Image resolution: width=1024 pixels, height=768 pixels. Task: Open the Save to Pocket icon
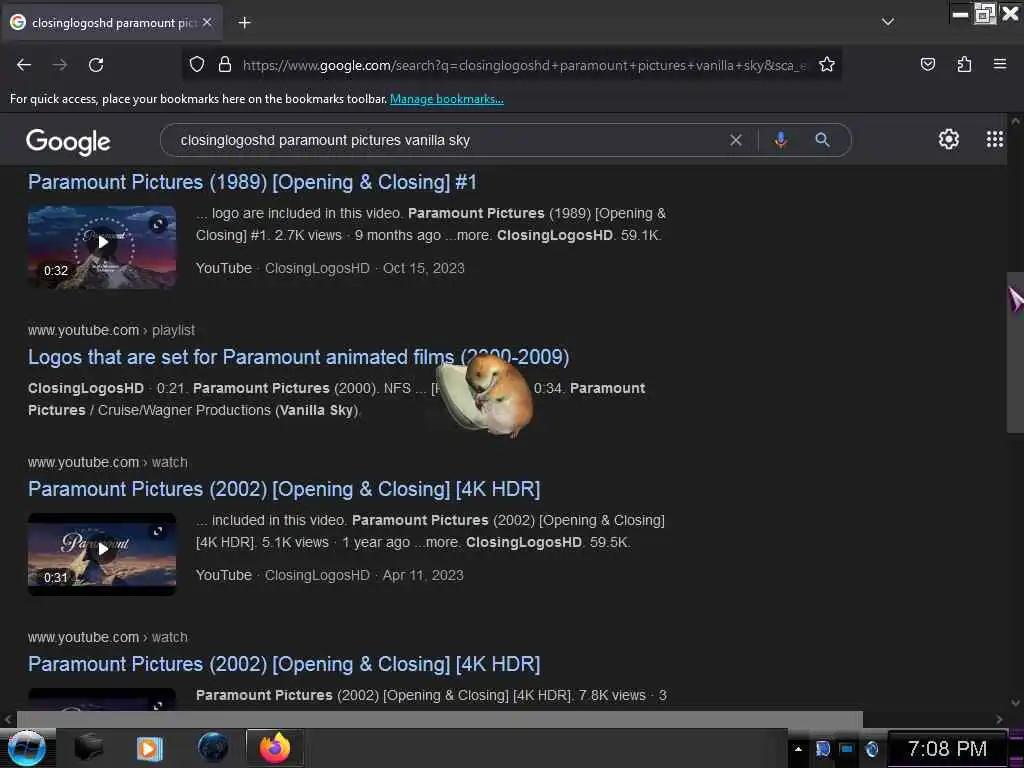927,64
